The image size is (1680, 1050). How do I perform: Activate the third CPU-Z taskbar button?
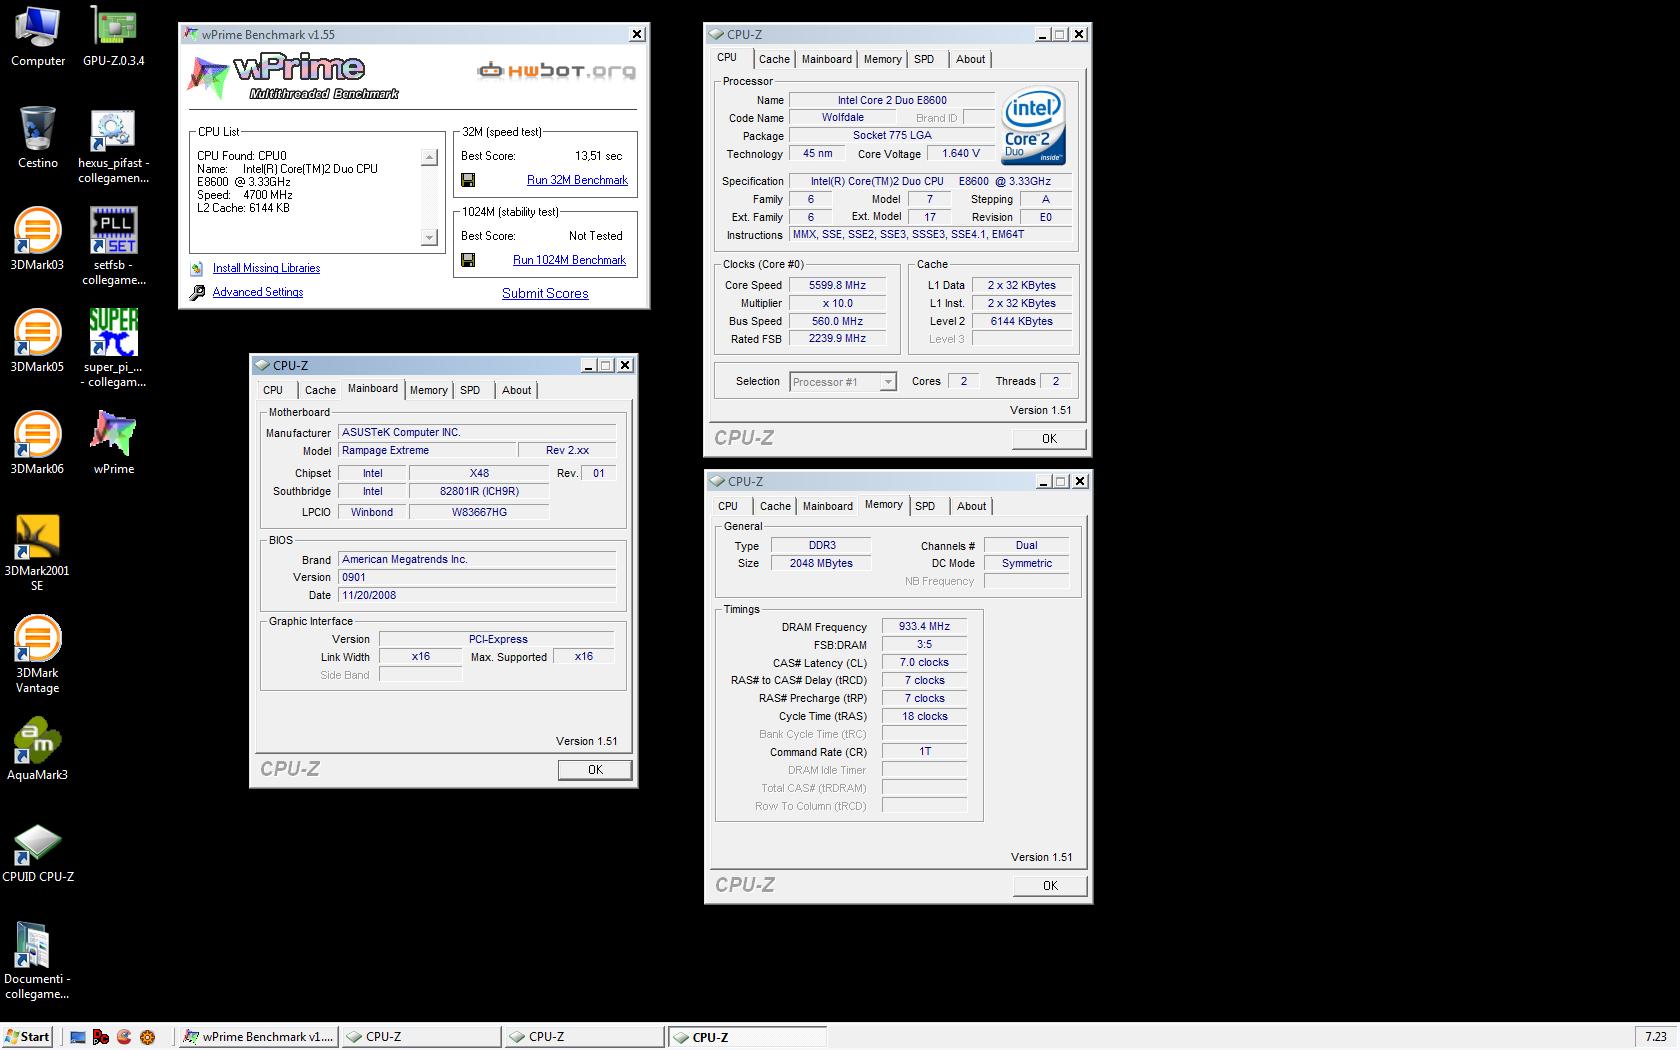[747, 1037]
